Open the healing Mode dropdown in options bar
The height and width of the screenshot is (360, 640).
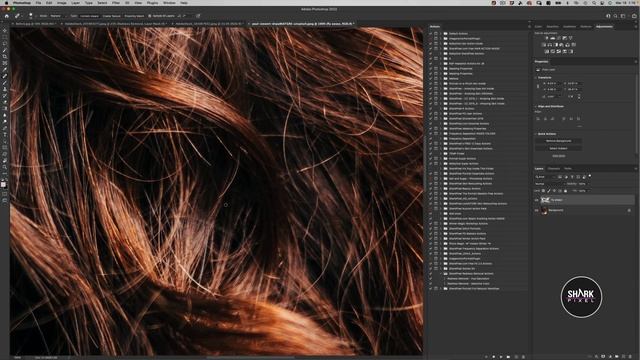coord(57,16)
